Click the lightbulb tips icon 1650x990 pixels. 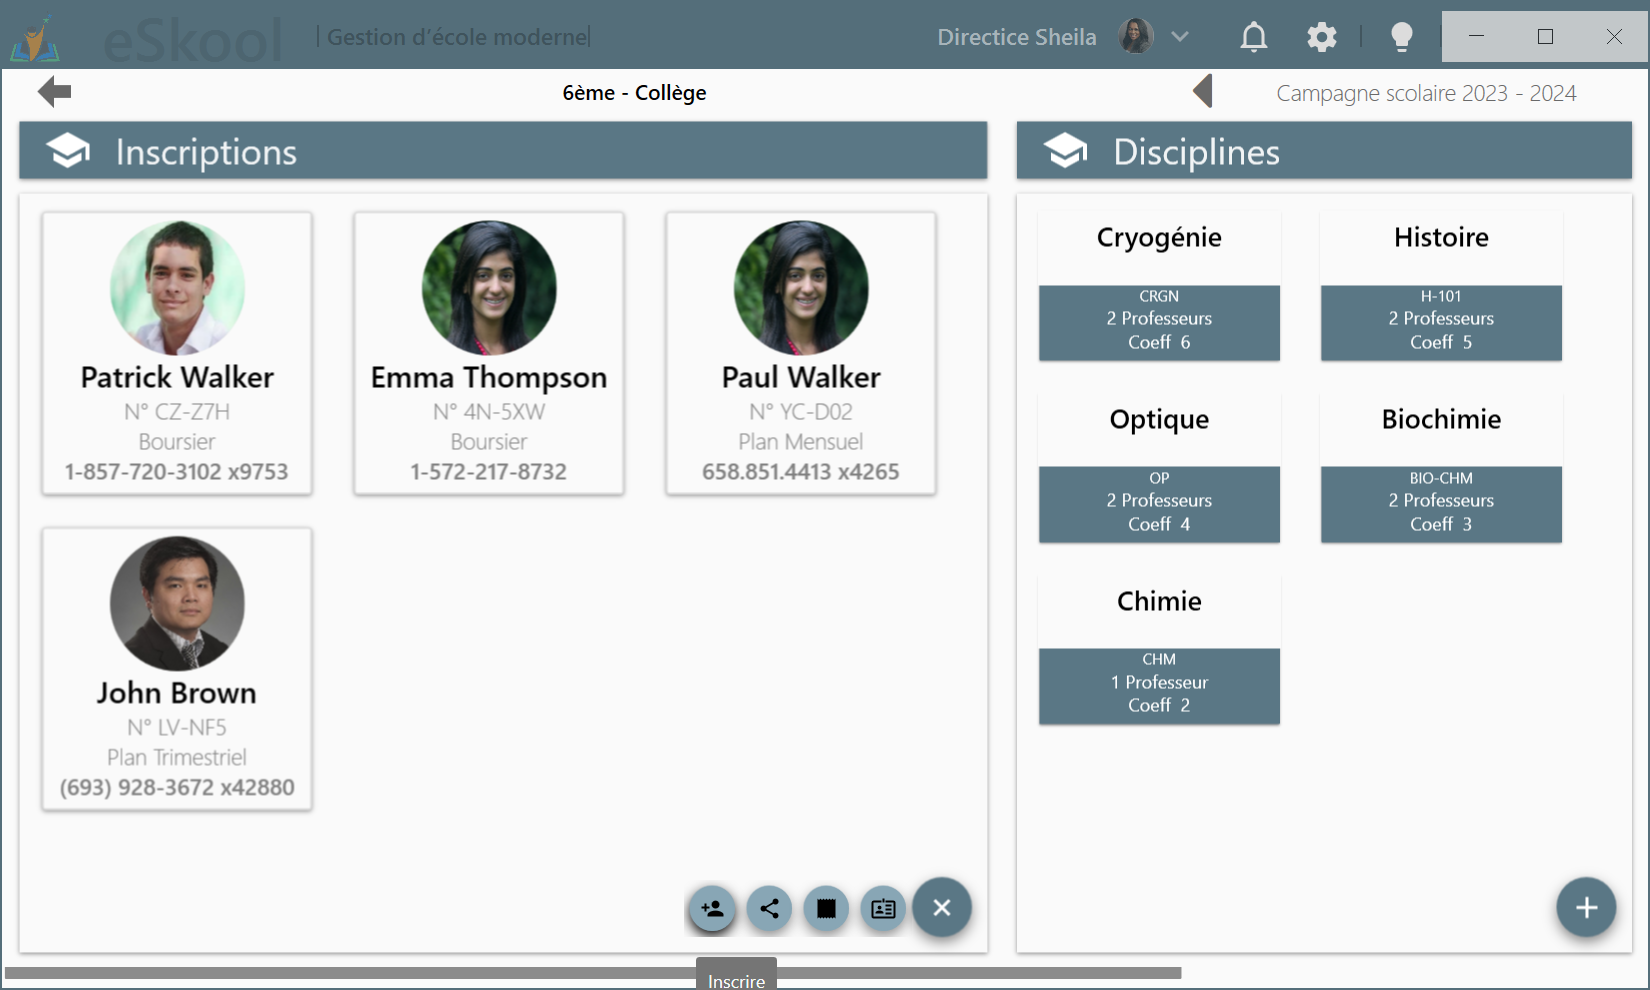point(1401,37)
